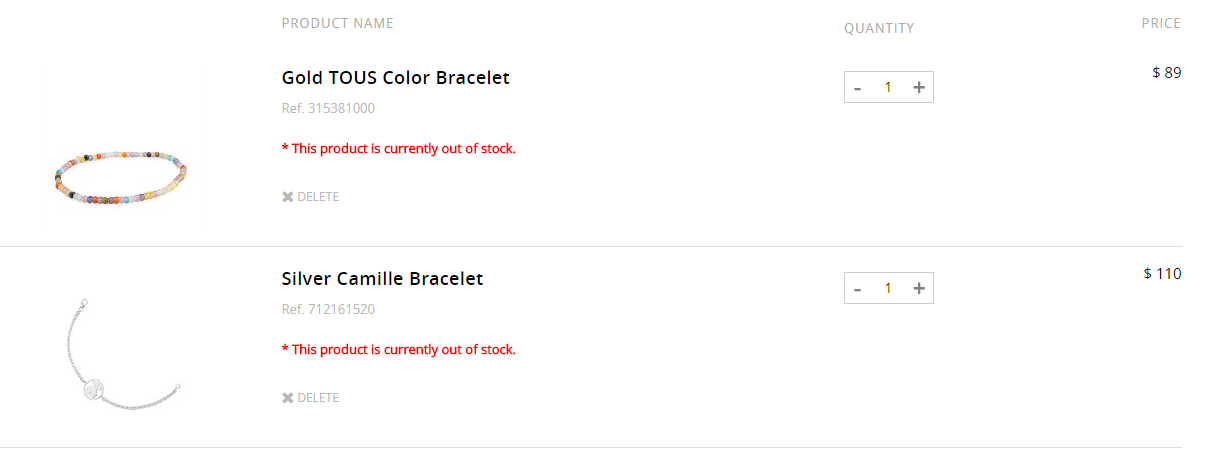Select reference number 315381000

click(328, 108)
